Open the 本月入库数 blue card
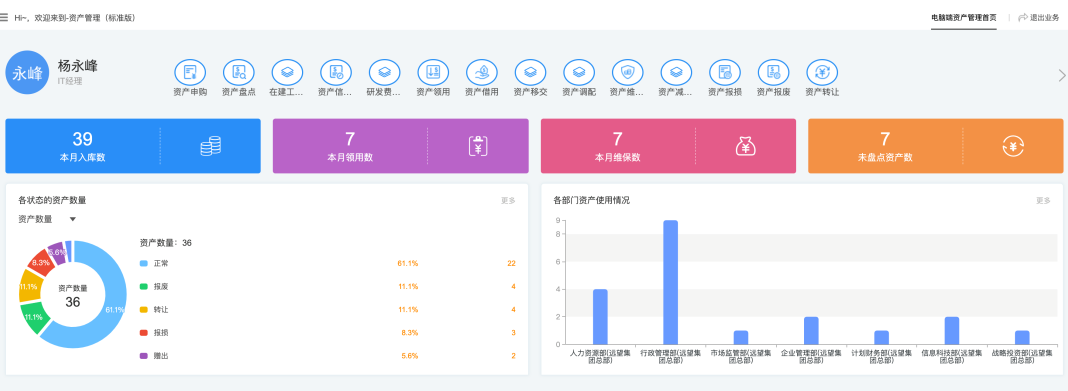This screenshot has height=391, width=1068. click(133, 146)
